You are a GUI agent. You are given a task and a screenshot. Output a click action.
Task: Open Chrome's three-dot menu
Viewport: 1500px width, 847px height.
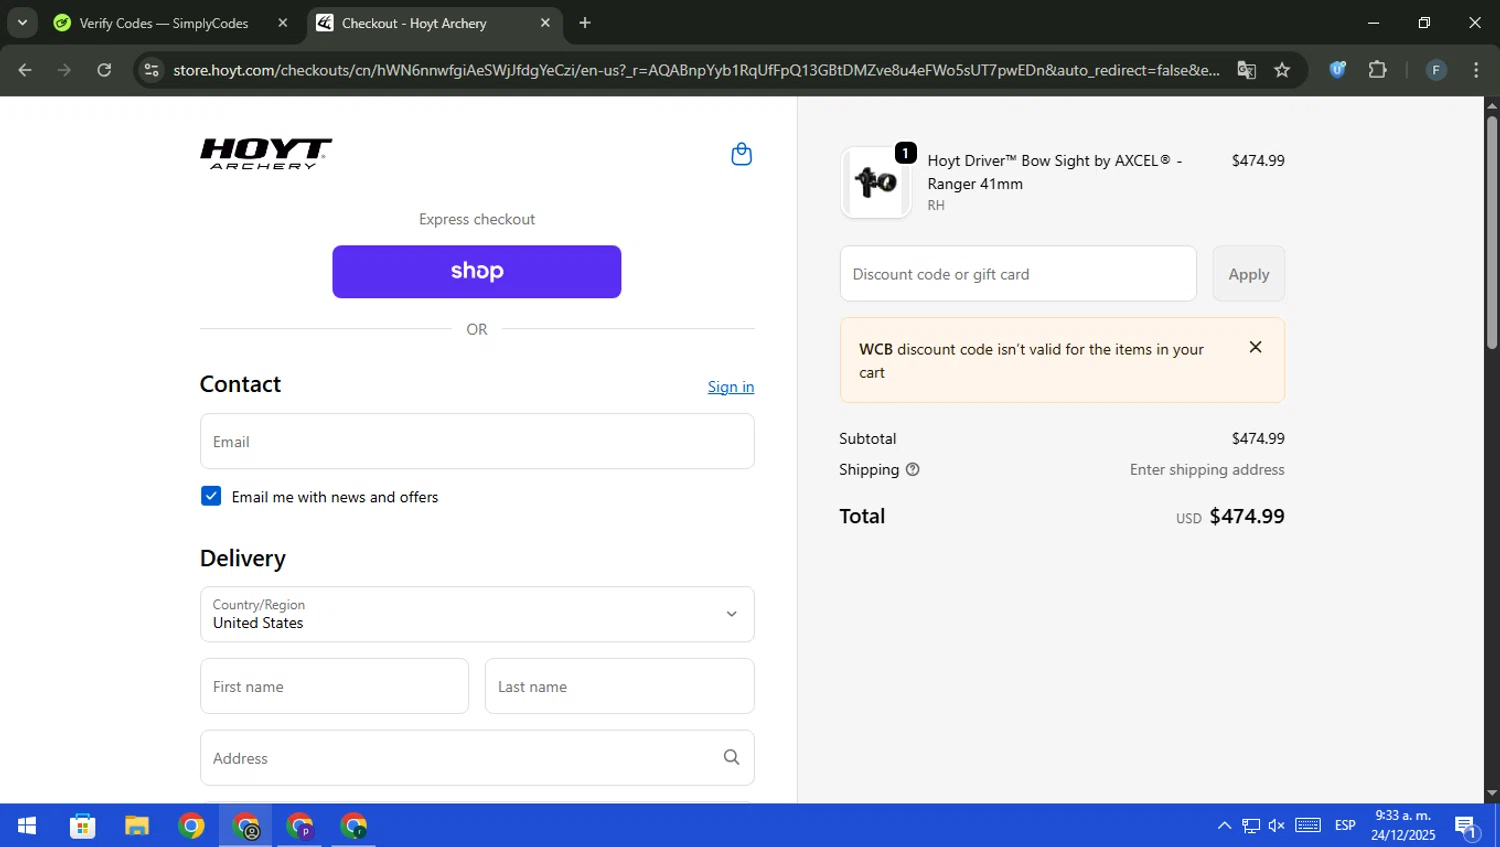point(1476,70)
